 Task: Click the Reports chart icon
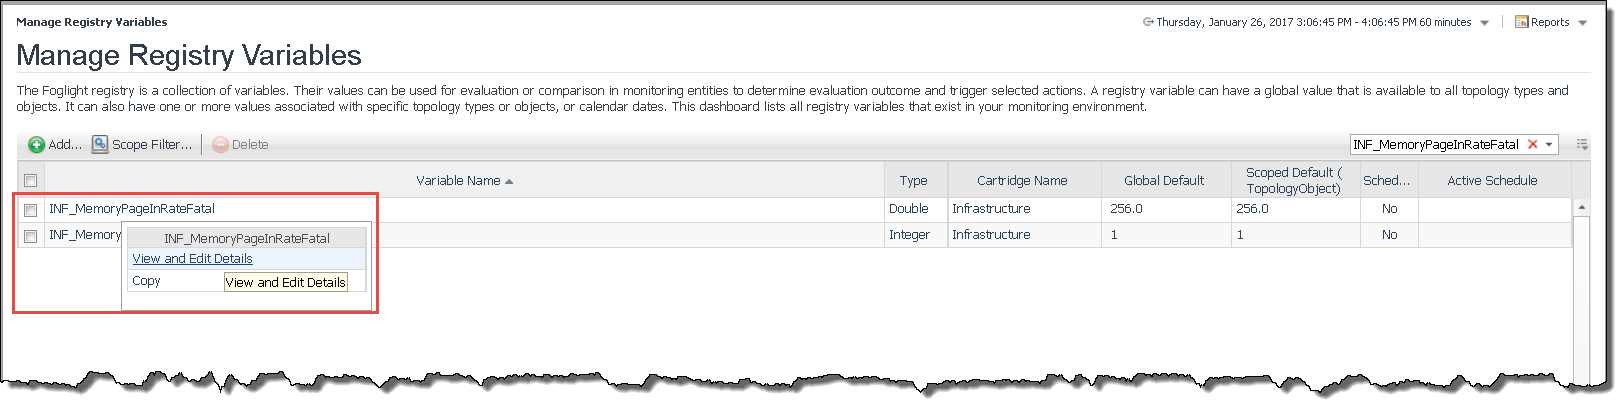pyautogui.click(x=1521, y=22)
